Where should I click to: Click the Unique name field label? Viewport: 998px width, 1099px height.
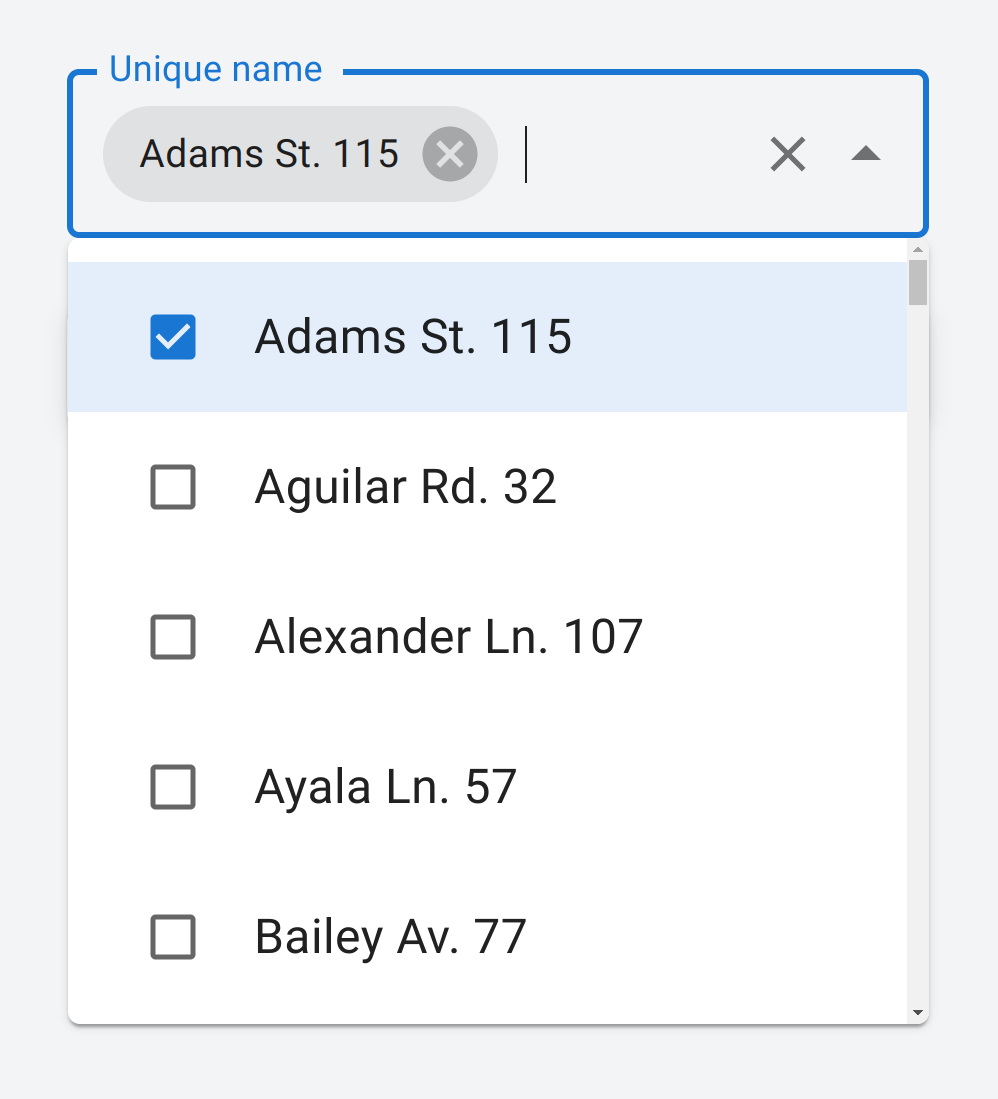pyautogui.click(x=215, y=70)
